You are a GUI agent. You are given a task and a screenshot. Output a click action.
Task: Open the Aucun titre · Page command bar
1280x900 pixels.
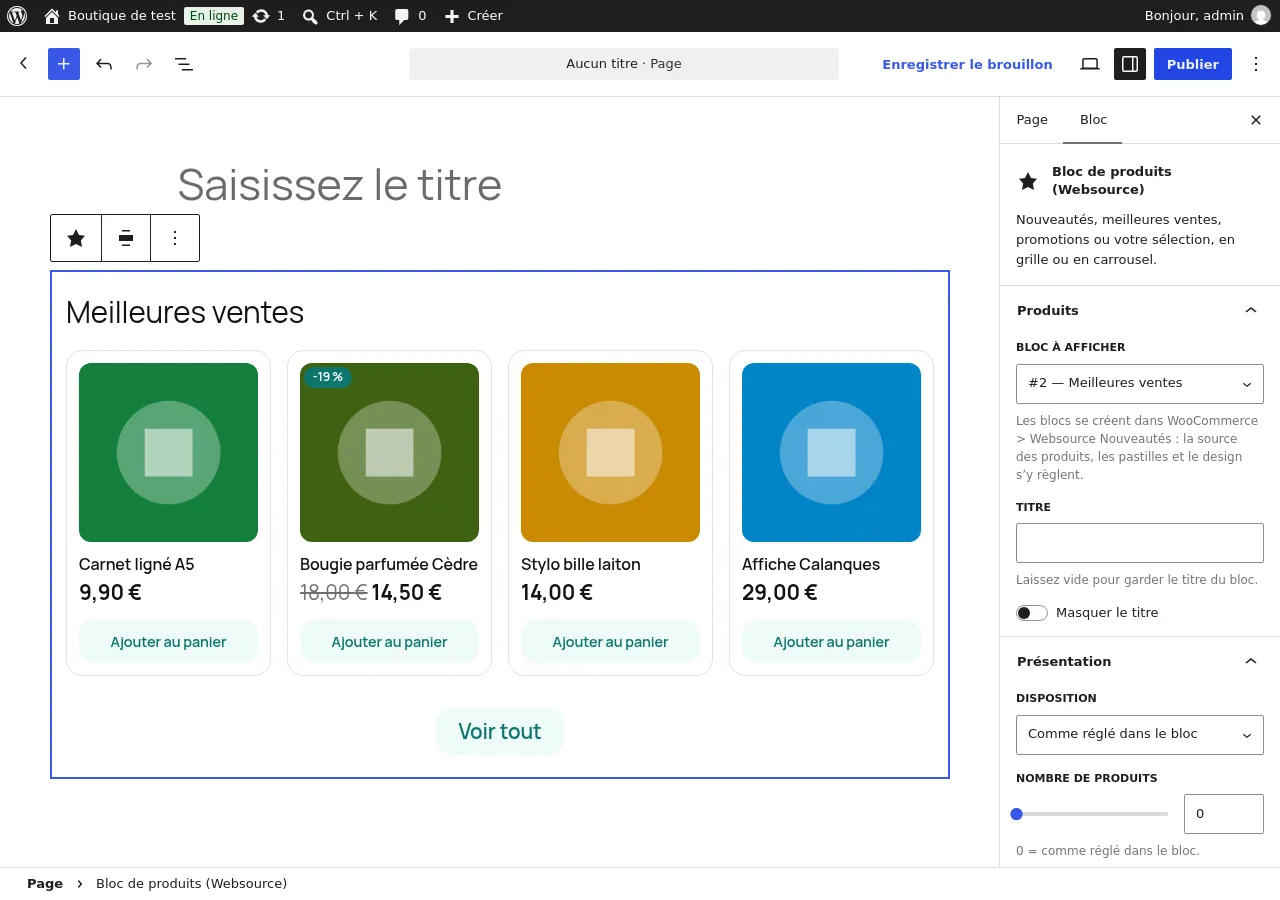pos(624,64)
